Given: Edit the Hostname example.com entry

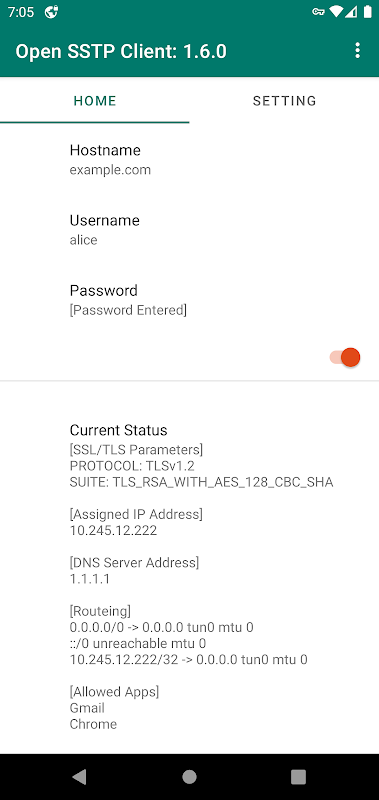Looking at the screenshot, I should click(x=189, y=159).
